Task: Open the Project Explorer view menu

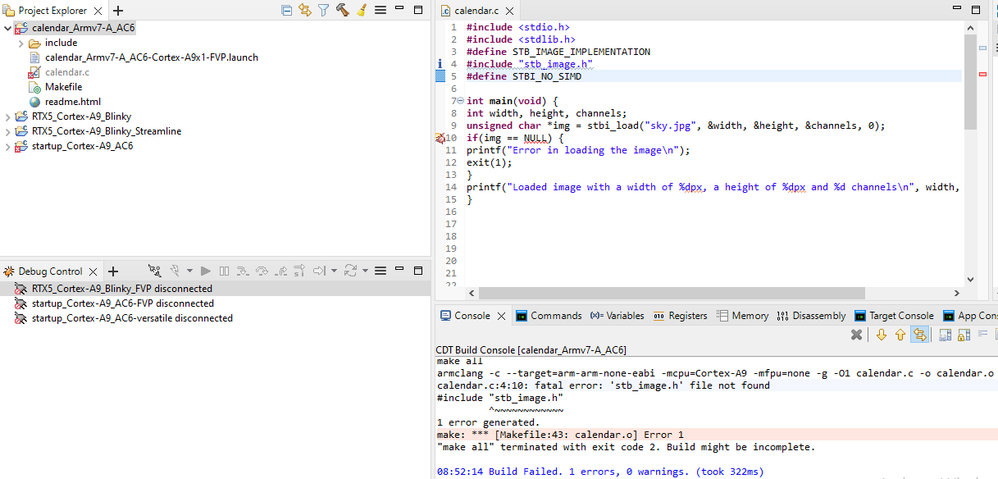Action: pos(380,10)
